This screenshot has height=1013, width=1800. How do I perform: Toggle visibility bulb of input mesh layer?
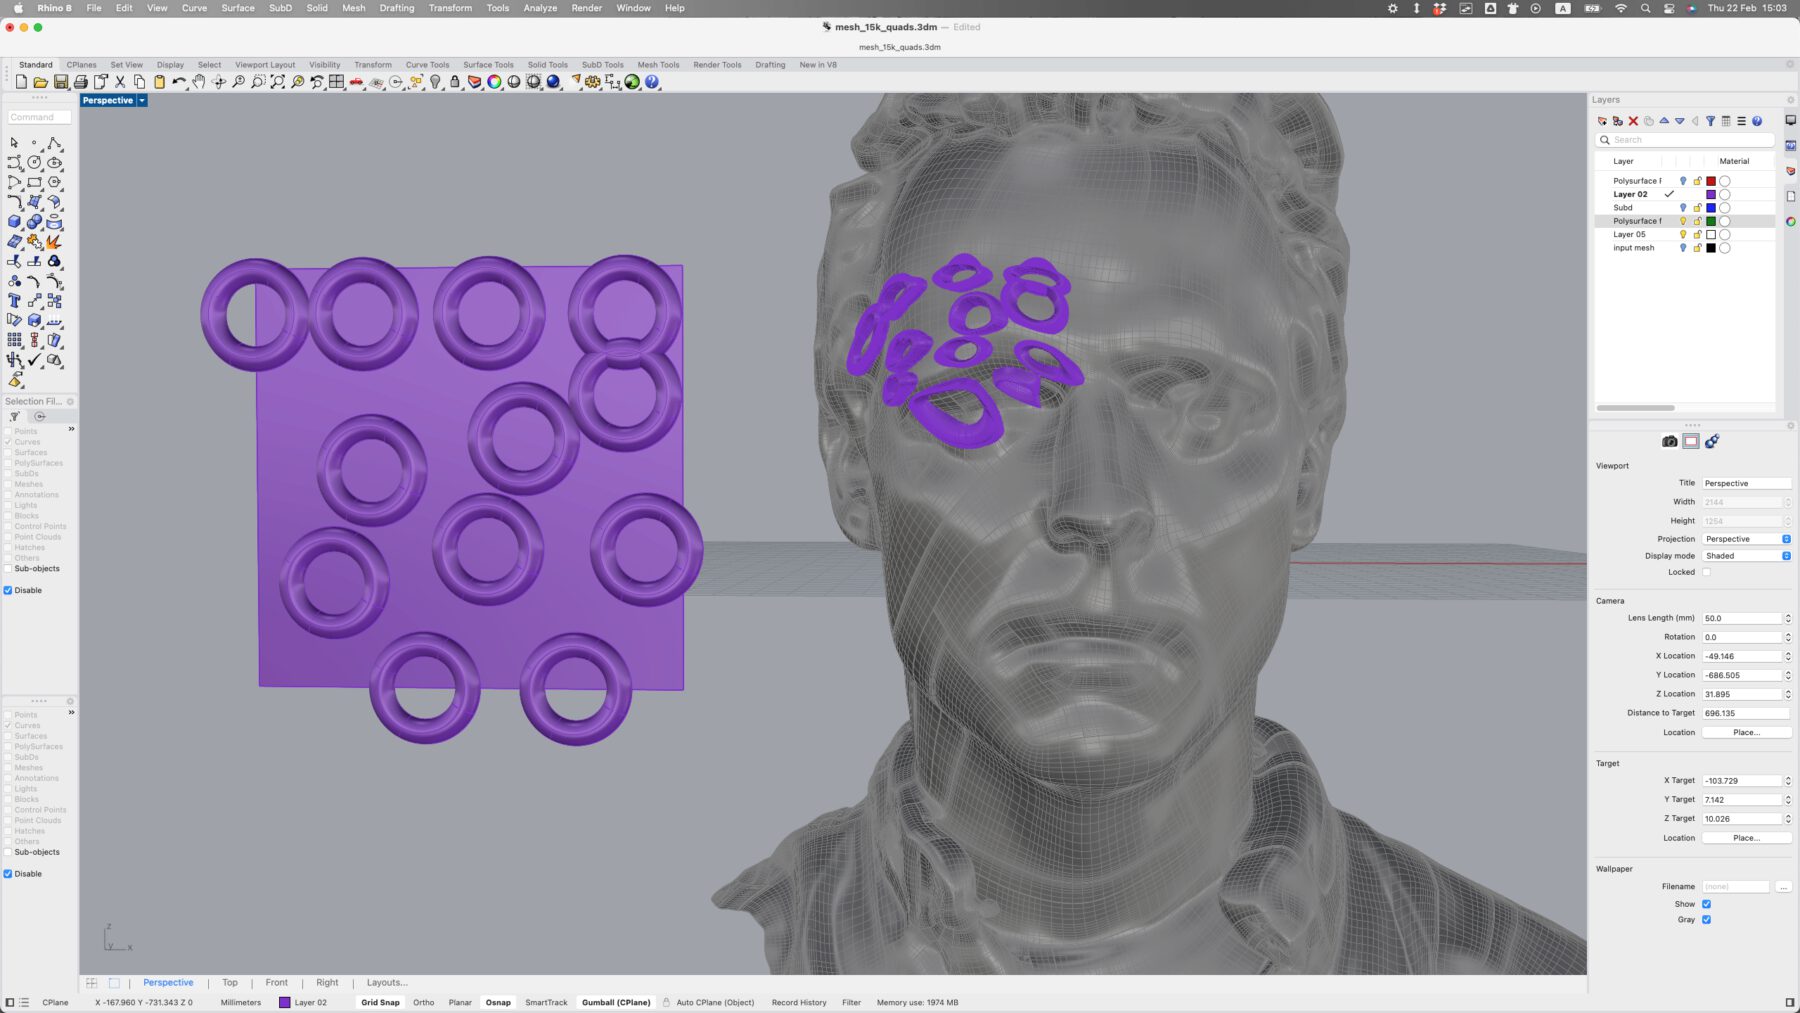[x=1683, y=248]
